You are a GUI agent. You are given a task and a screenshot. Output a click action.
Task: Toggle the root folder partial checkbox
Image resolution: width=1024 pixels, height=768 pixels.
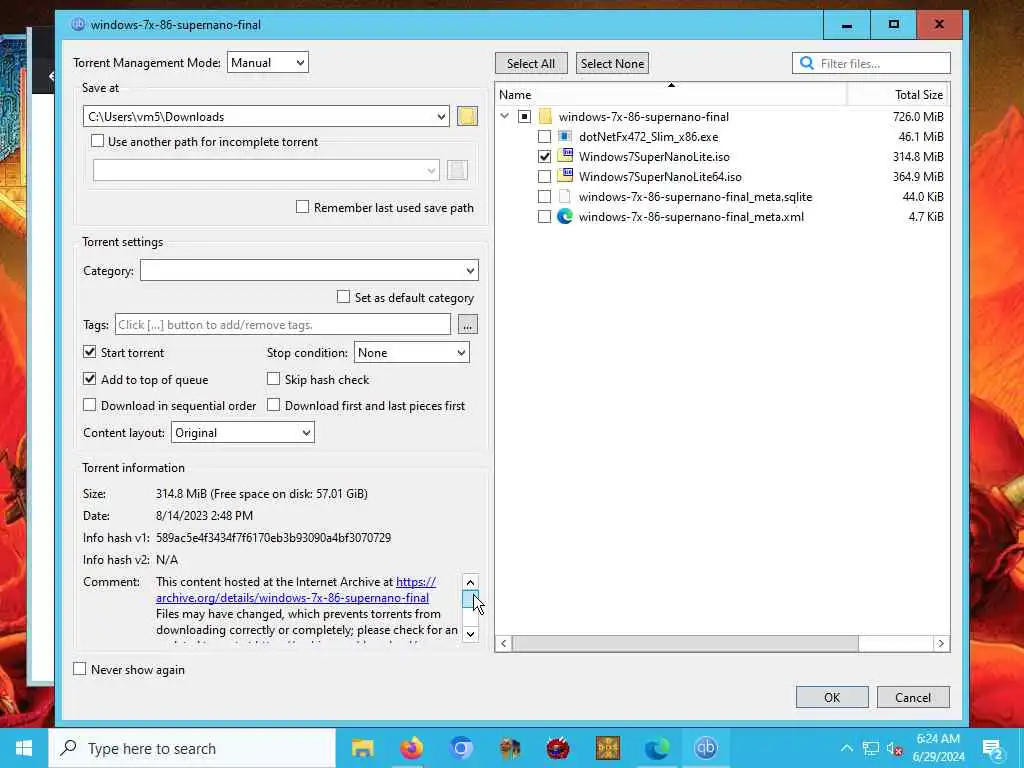524,117
